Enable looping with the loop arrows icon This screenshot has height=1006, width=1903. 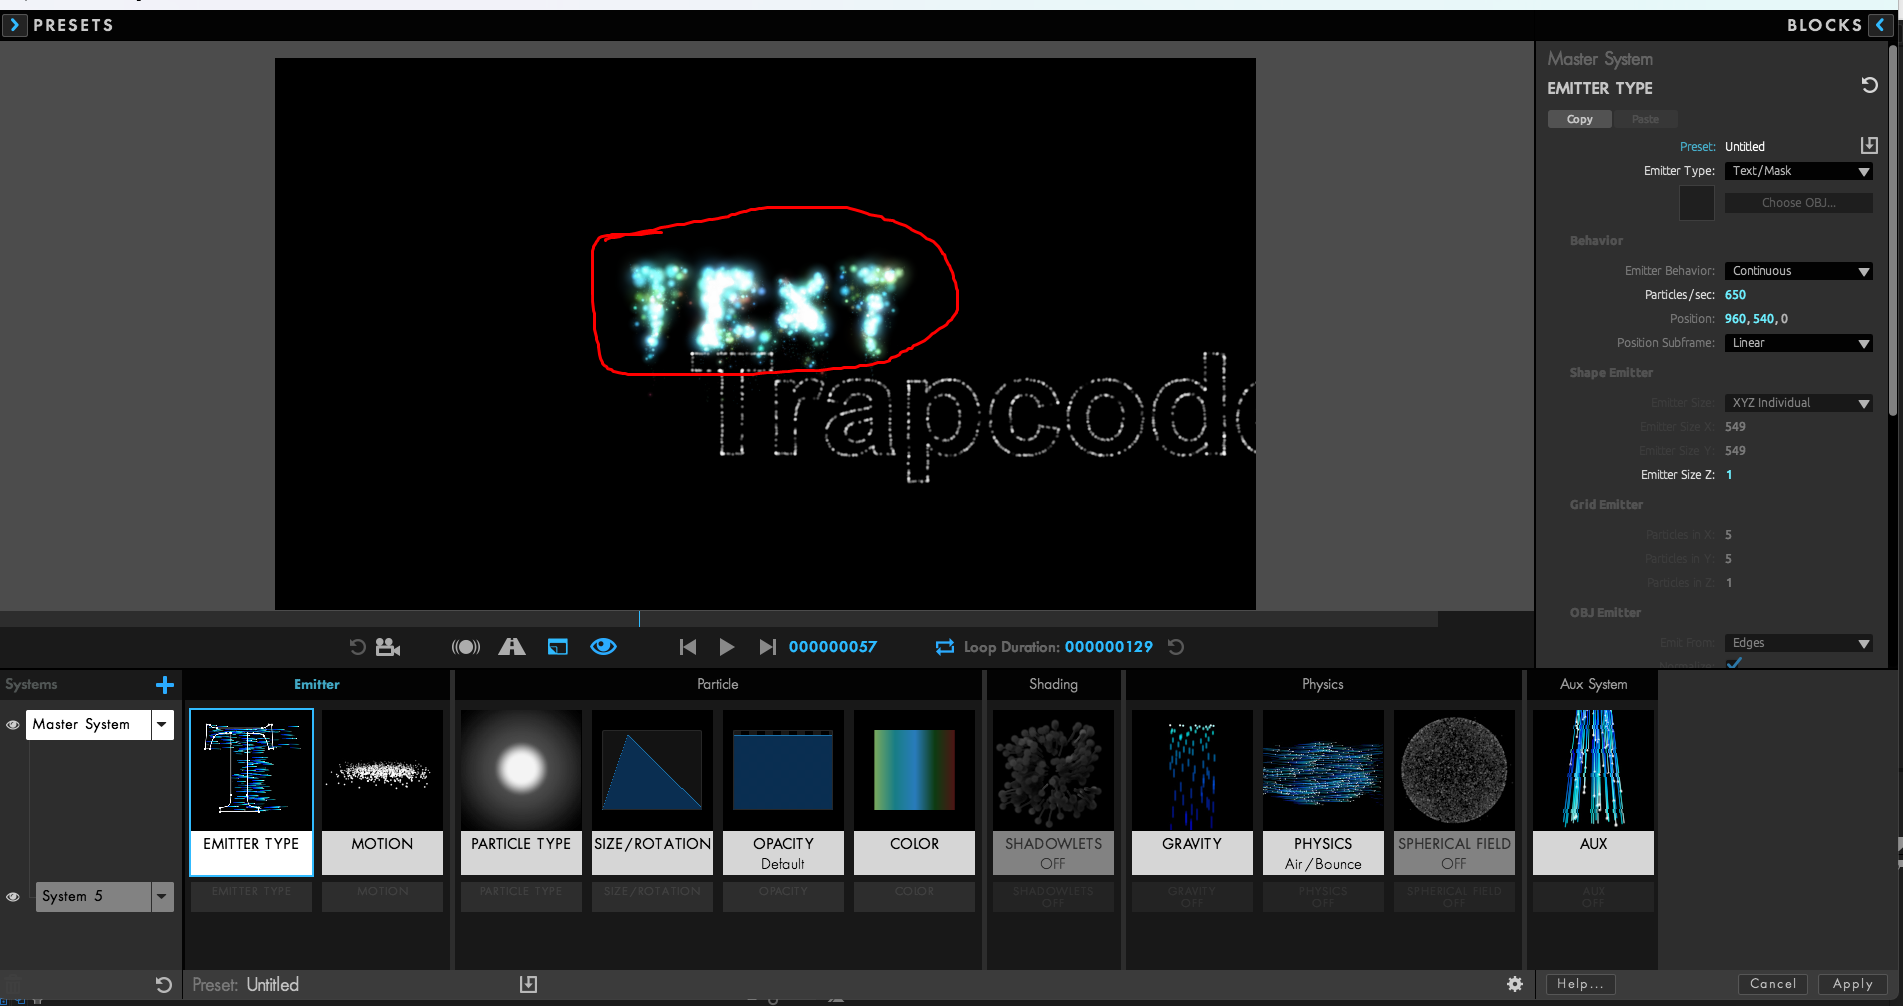click(x=943, y=647)
